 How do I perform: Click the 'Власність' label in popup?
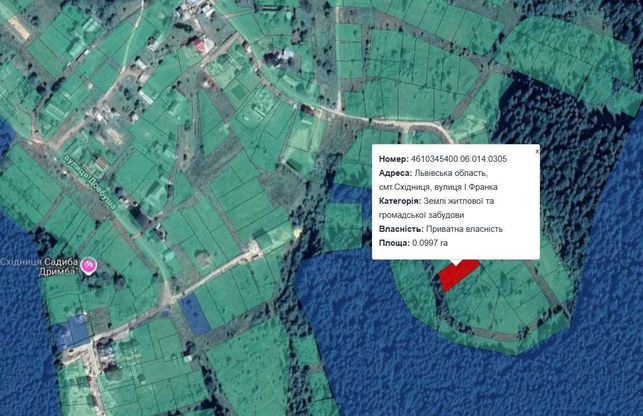pyautogui.click(x=401, y=229)
